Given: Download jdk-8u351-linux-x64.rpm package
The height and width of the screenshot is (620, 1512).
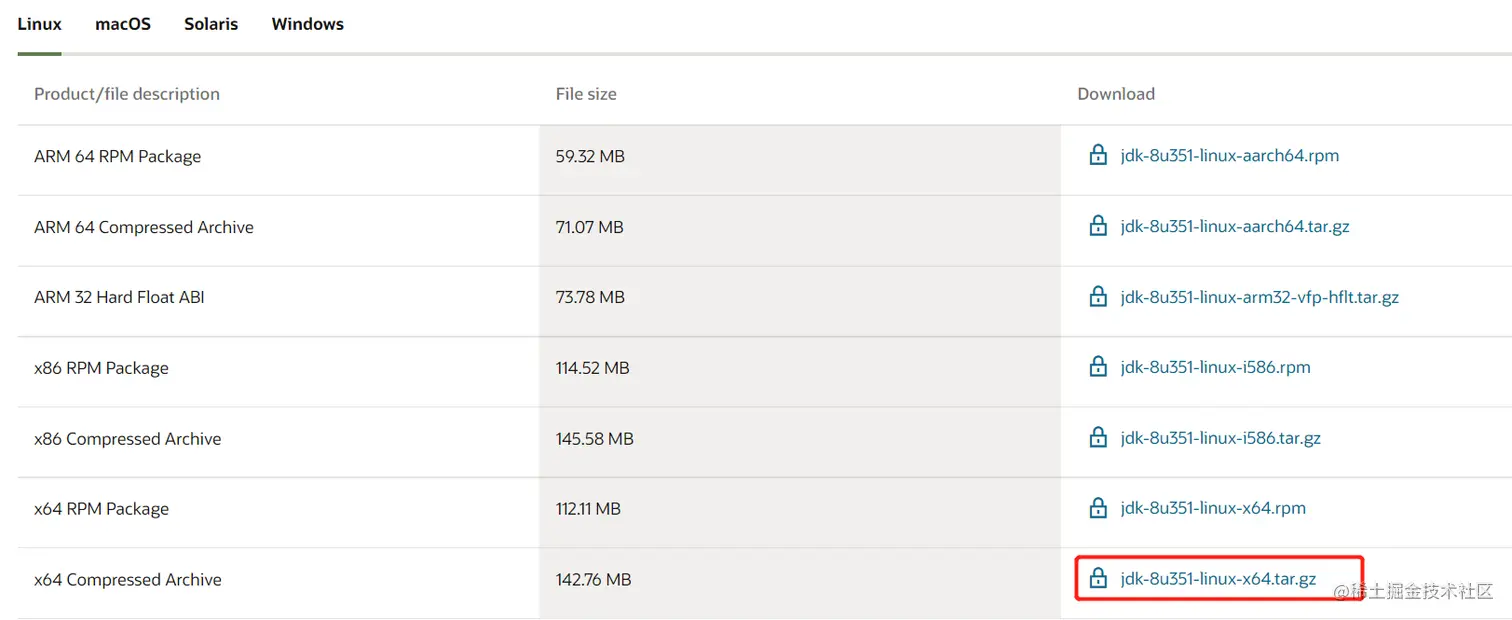Looking at the screenshot, I should coord(1213,508).
